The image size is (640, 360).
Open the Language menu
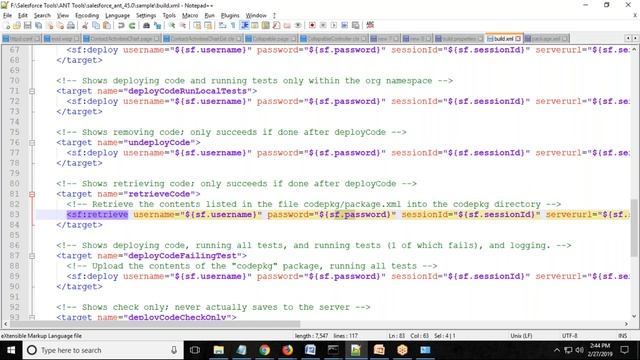(x=117, y=16)
